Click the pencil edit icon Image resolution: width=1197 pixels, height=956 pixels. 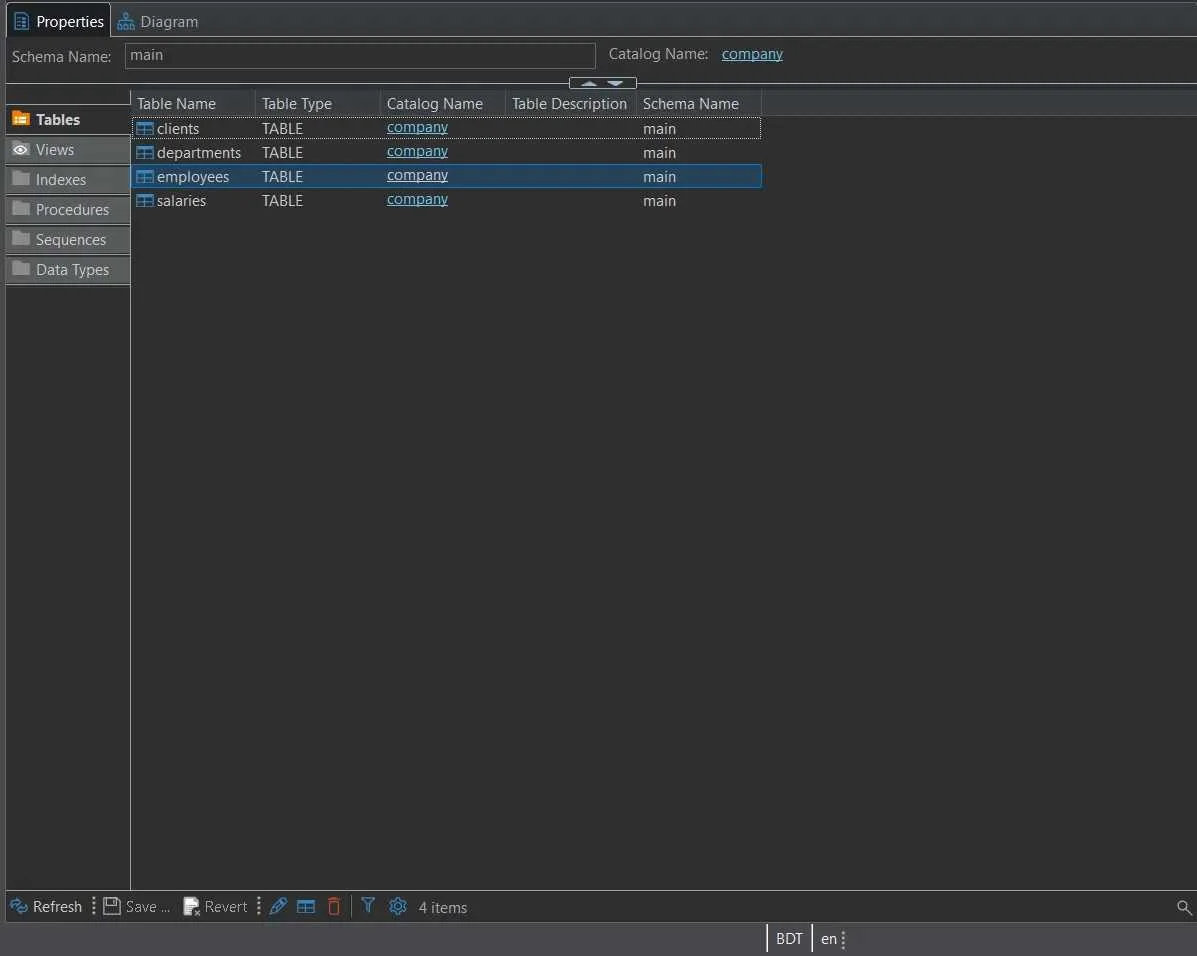pyautogui.click(x=279, y=906)
